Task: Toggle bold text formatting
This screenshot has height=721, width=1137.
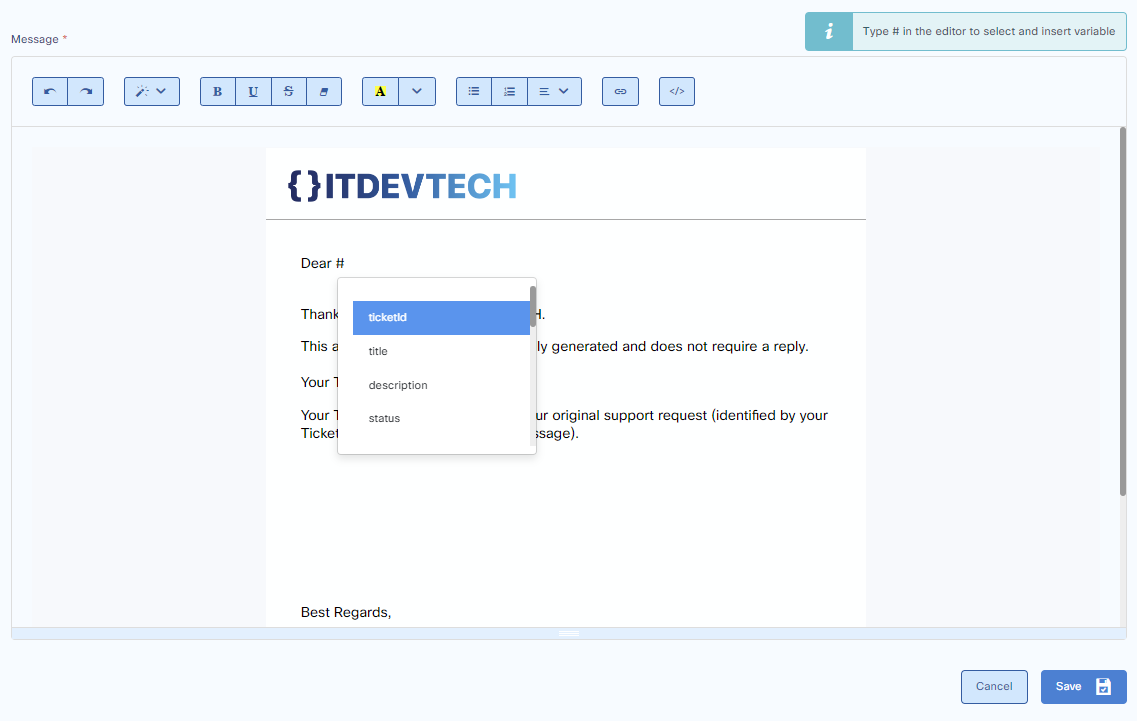Action: tap(218, 91)
